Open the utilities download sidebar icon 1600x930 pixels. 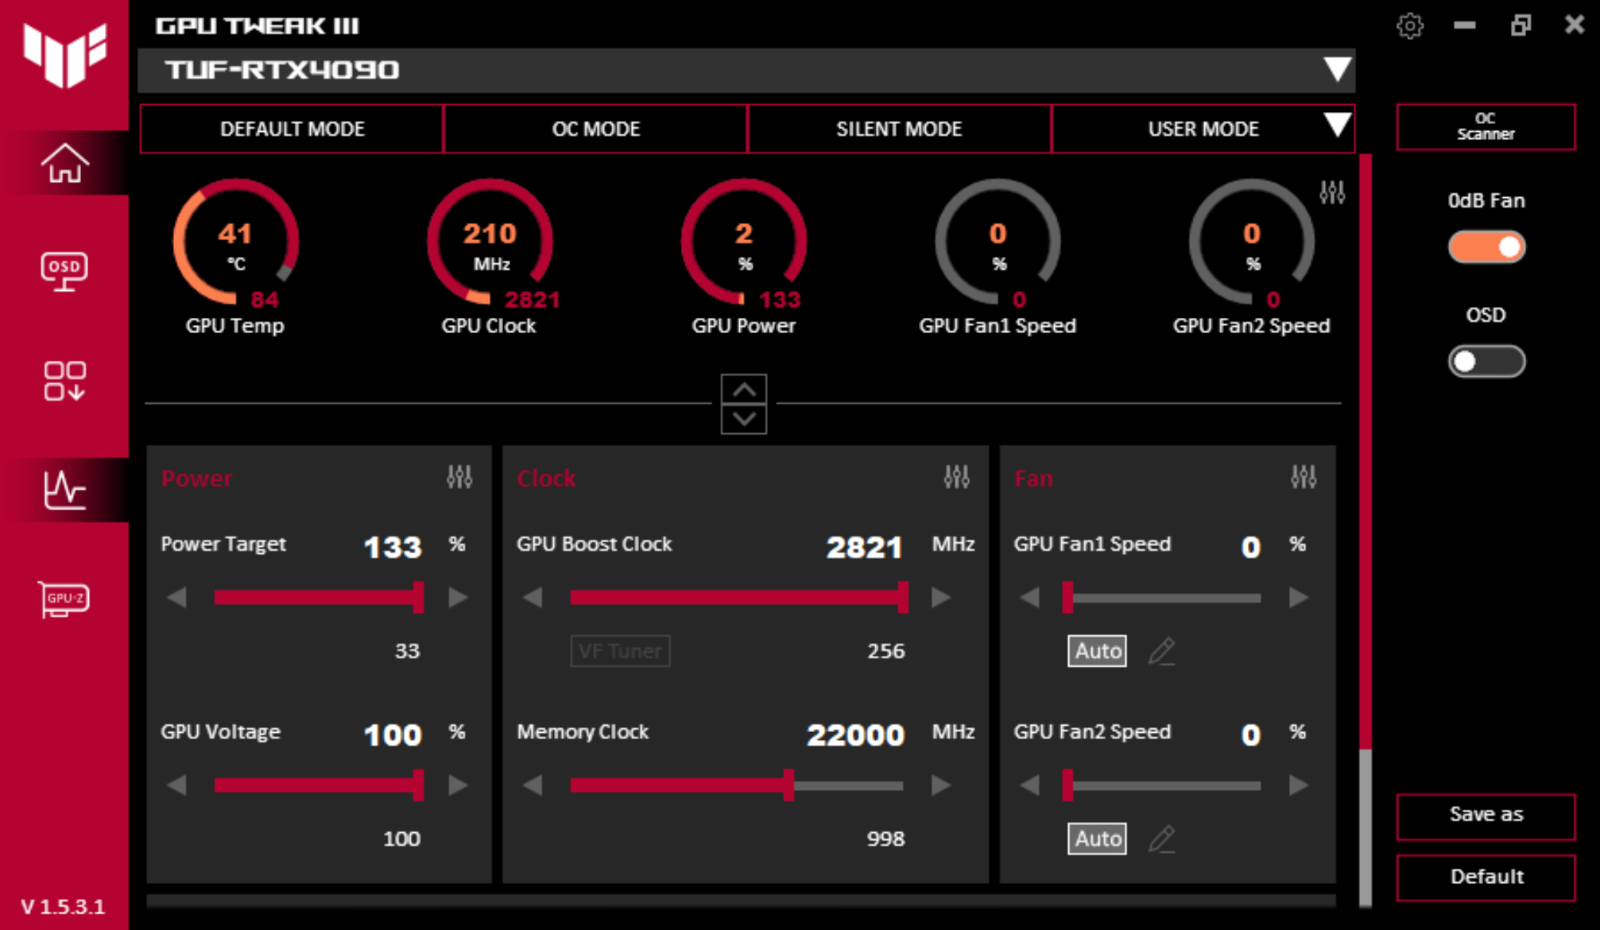tap(64, 381)
